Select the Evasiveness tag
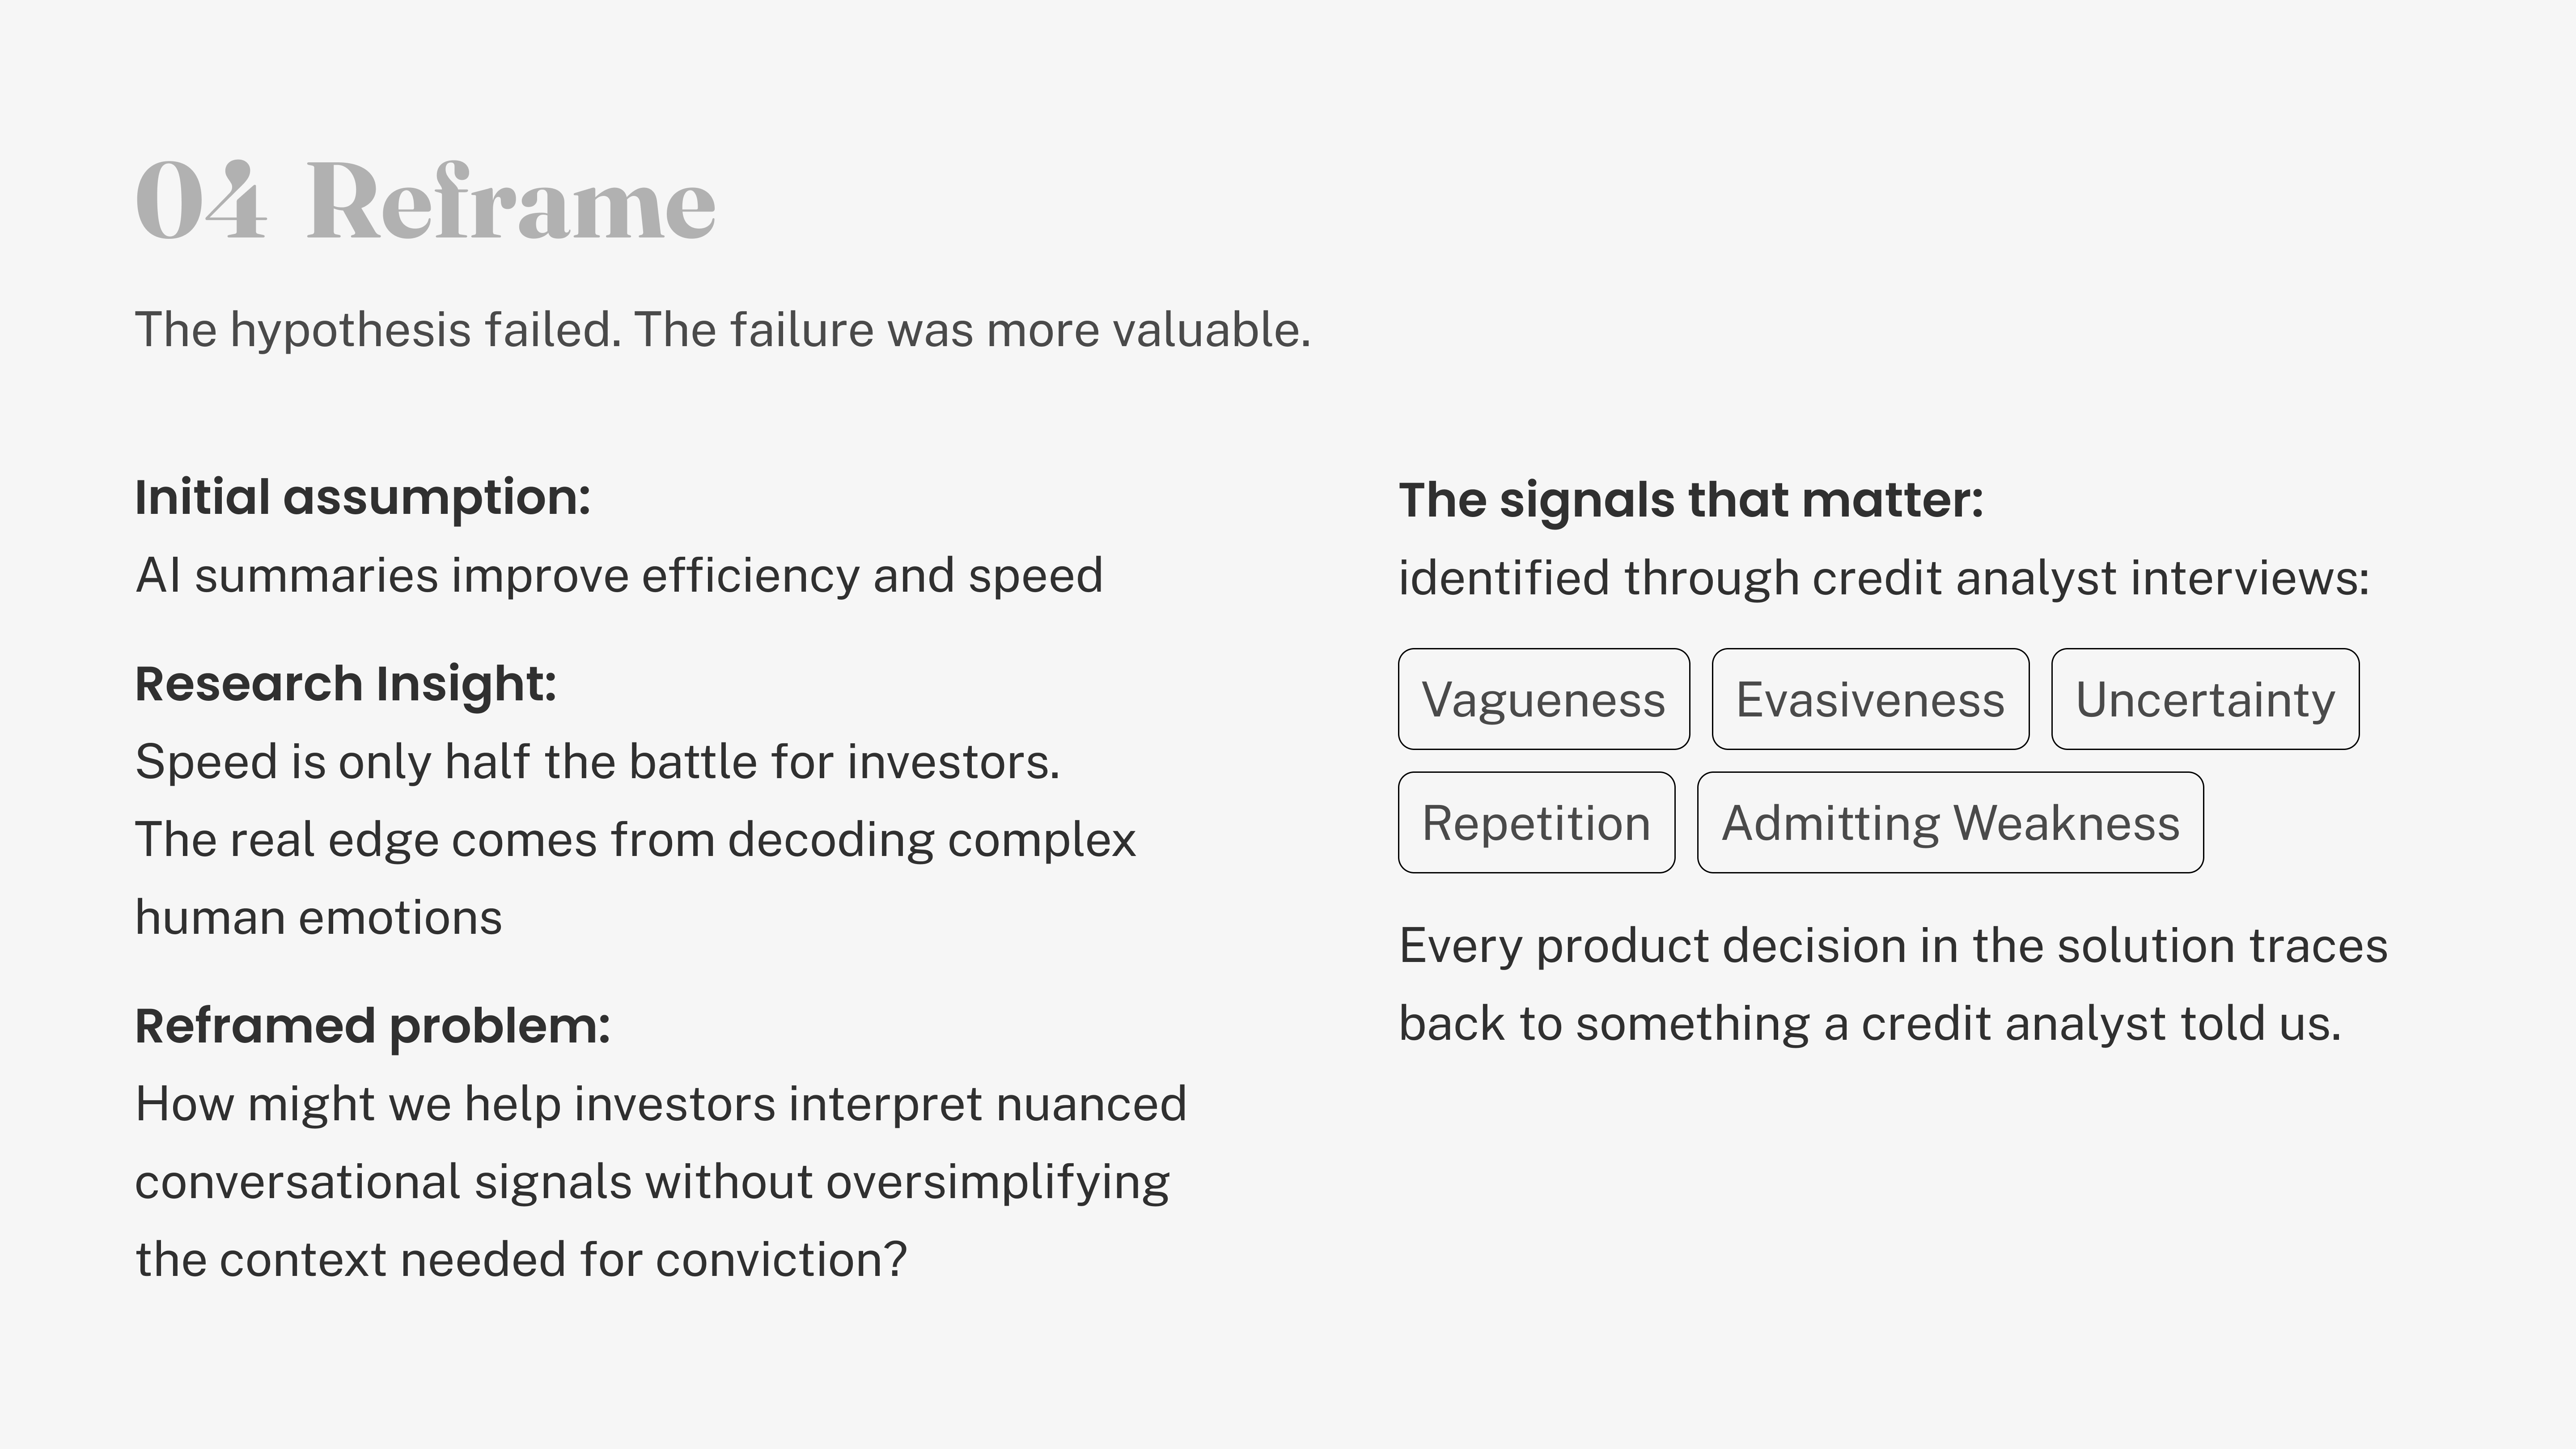Image resolution: width=2576 pixels, height=1449 pixels. coord(1870,699)
